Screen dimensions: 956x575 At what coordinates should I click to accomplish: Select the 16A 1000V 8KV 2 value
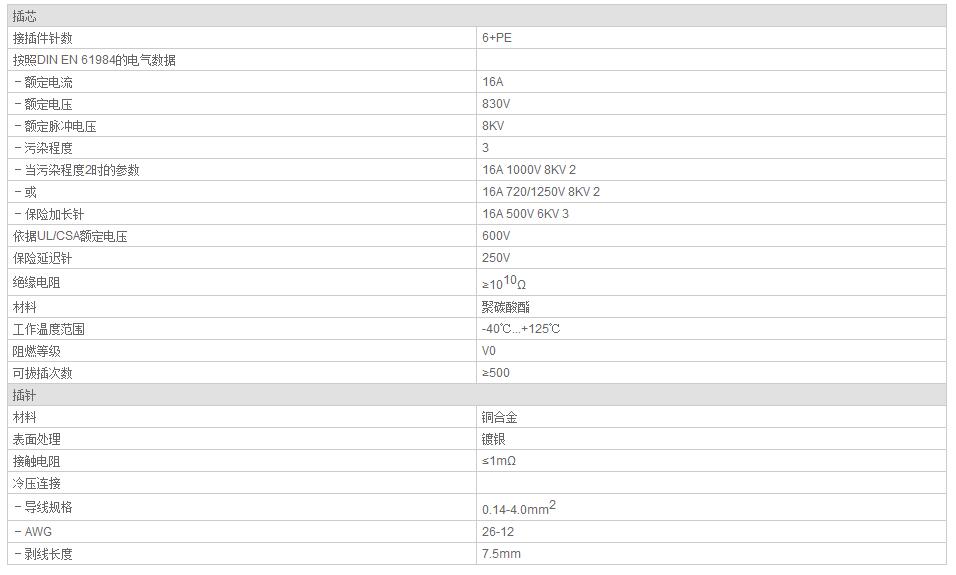pos(529,170)
